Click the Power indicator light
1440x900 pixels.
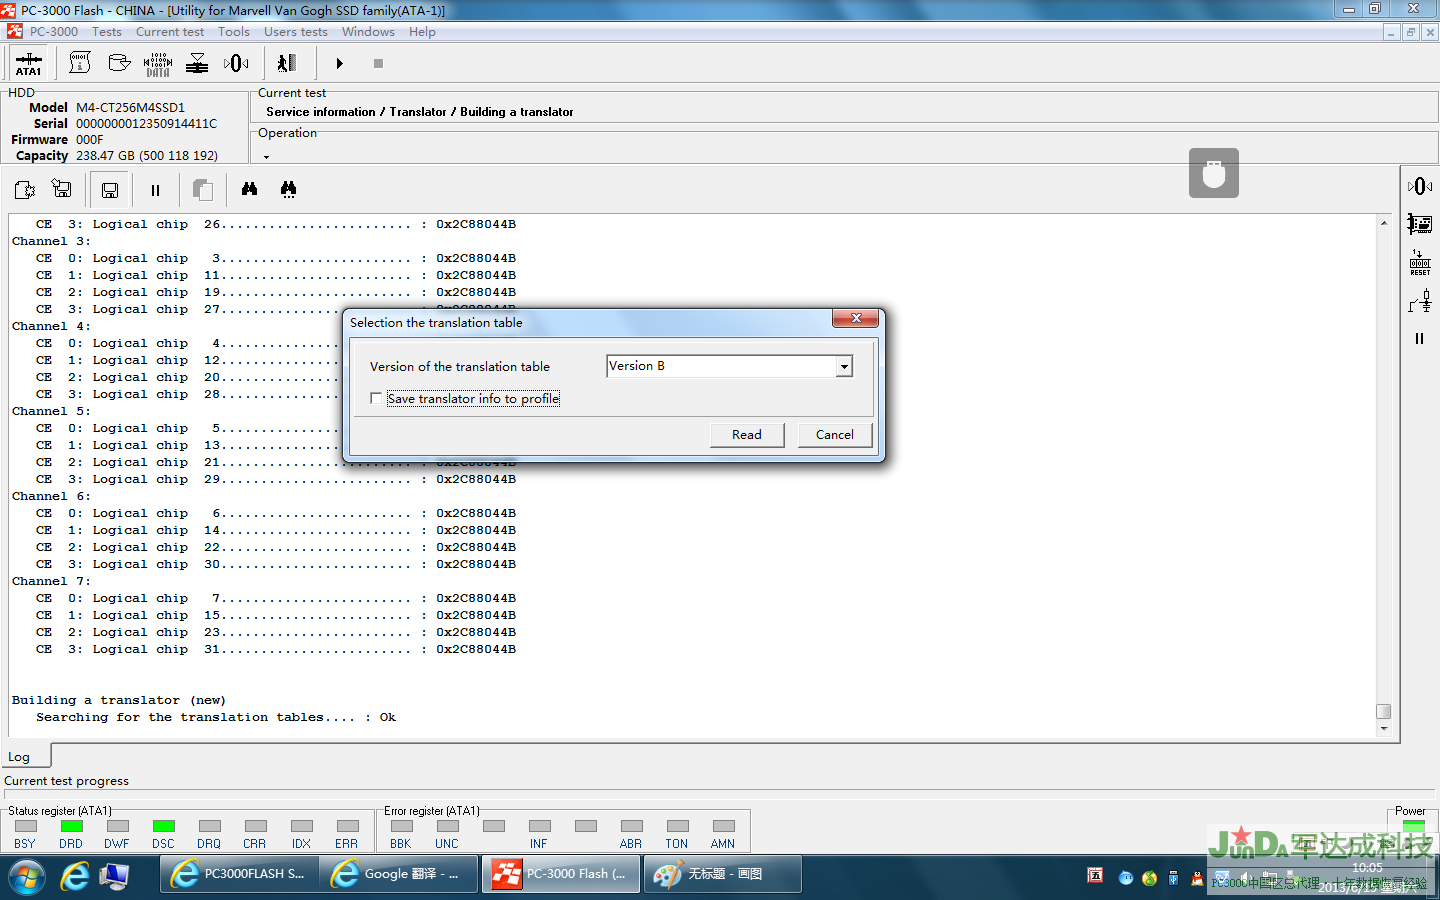coord(1413,826)
